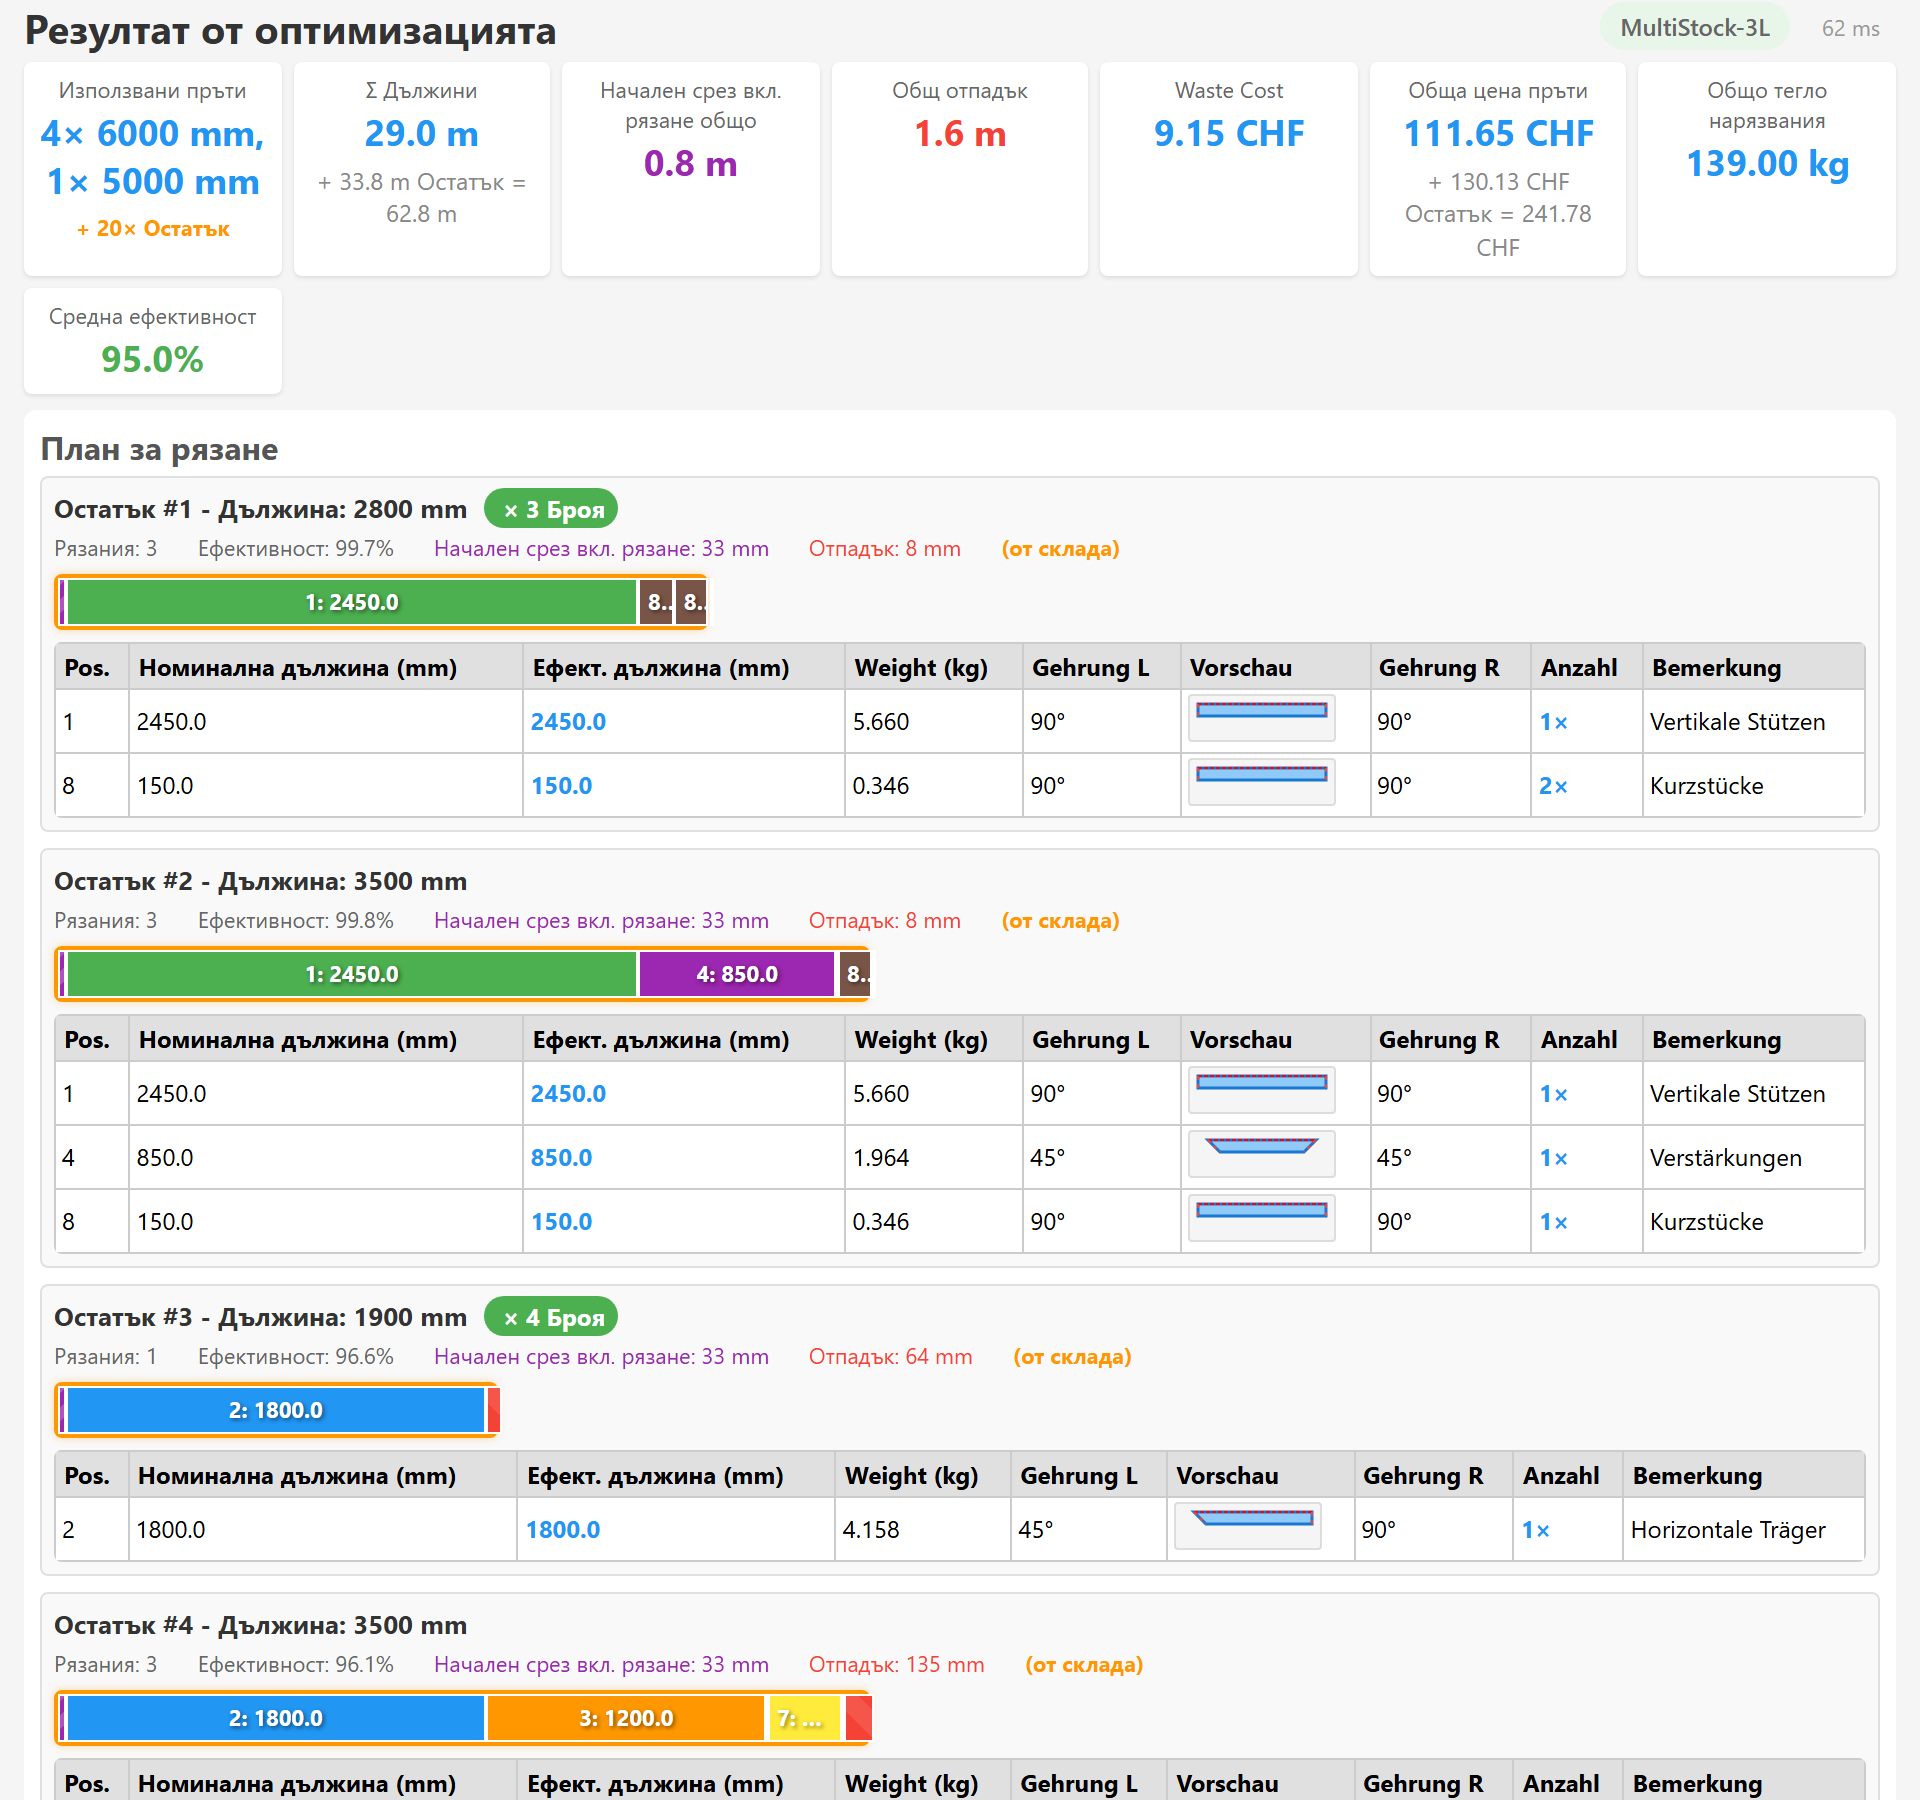1920x1800 pixels.
Task: Click the 2× Anzahl value for Kurzstücke
Action: (x=1553, y=785)
